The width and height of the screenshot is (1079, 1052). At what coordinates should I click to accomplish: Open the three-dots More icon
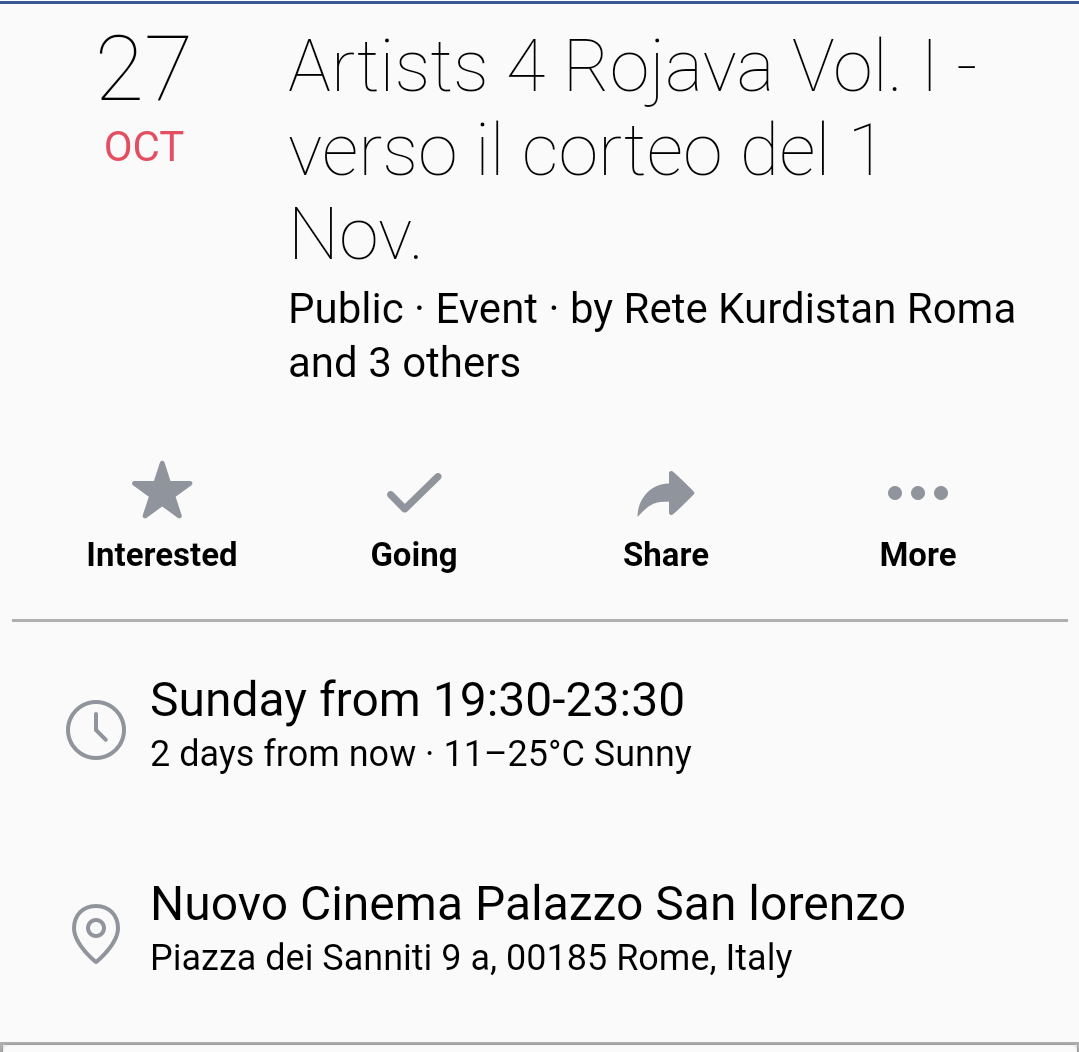918,492
